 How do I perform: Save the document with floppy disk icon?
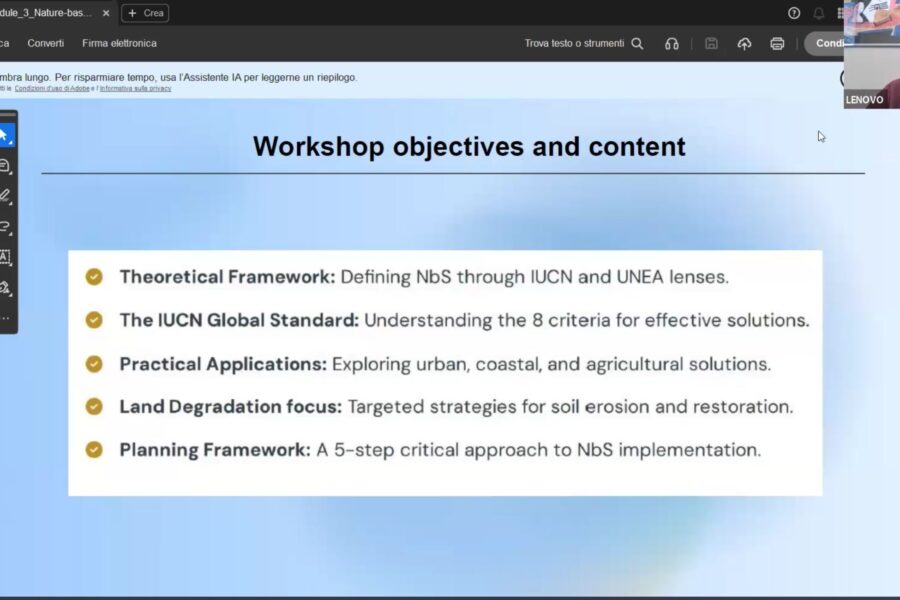coord(711,44)
